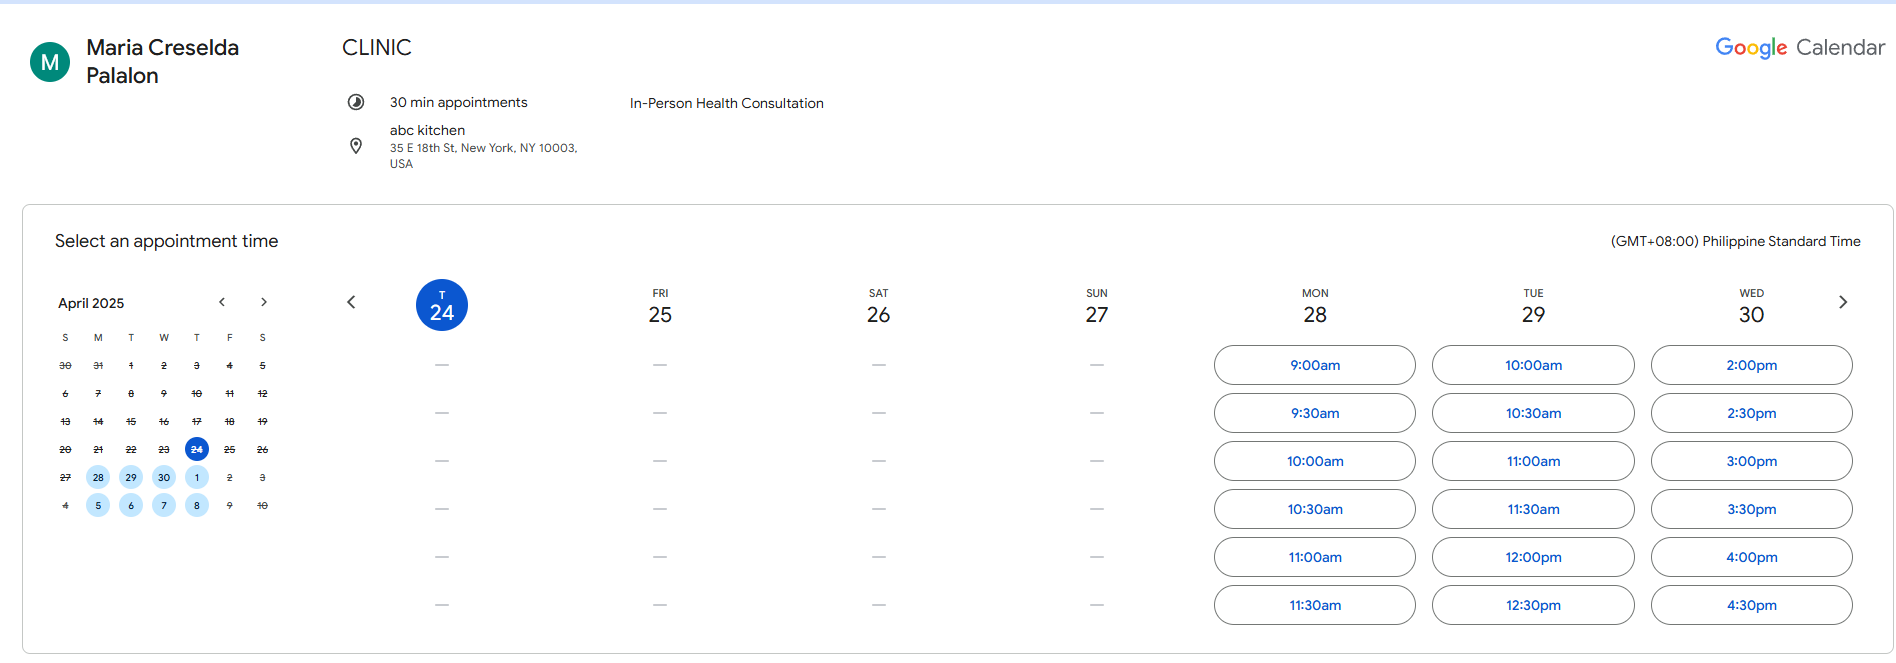Image resolution: width=1896 pixels, height=663 pixels.
Task: Go to next month in mini calendar
Action: [x=264, y=302]
